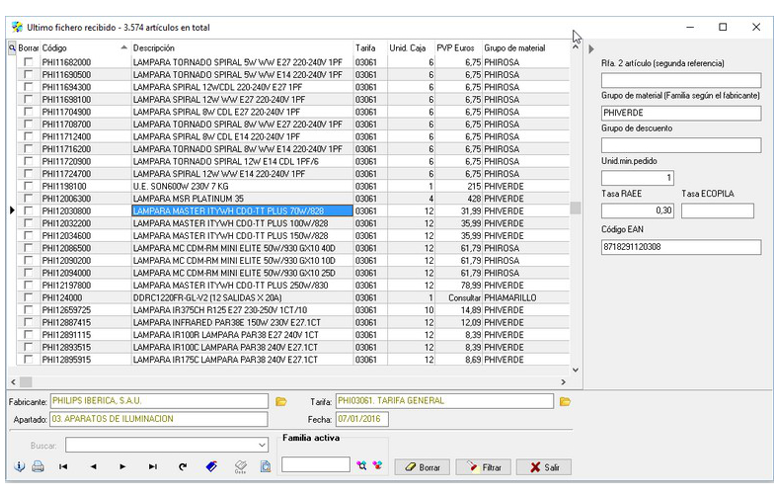Image resolution: width=780 pixels, height=500 pixels.
Task: Click the vertical scrollbar thumb
Action: pyautogui.click(x=576, y=207)
